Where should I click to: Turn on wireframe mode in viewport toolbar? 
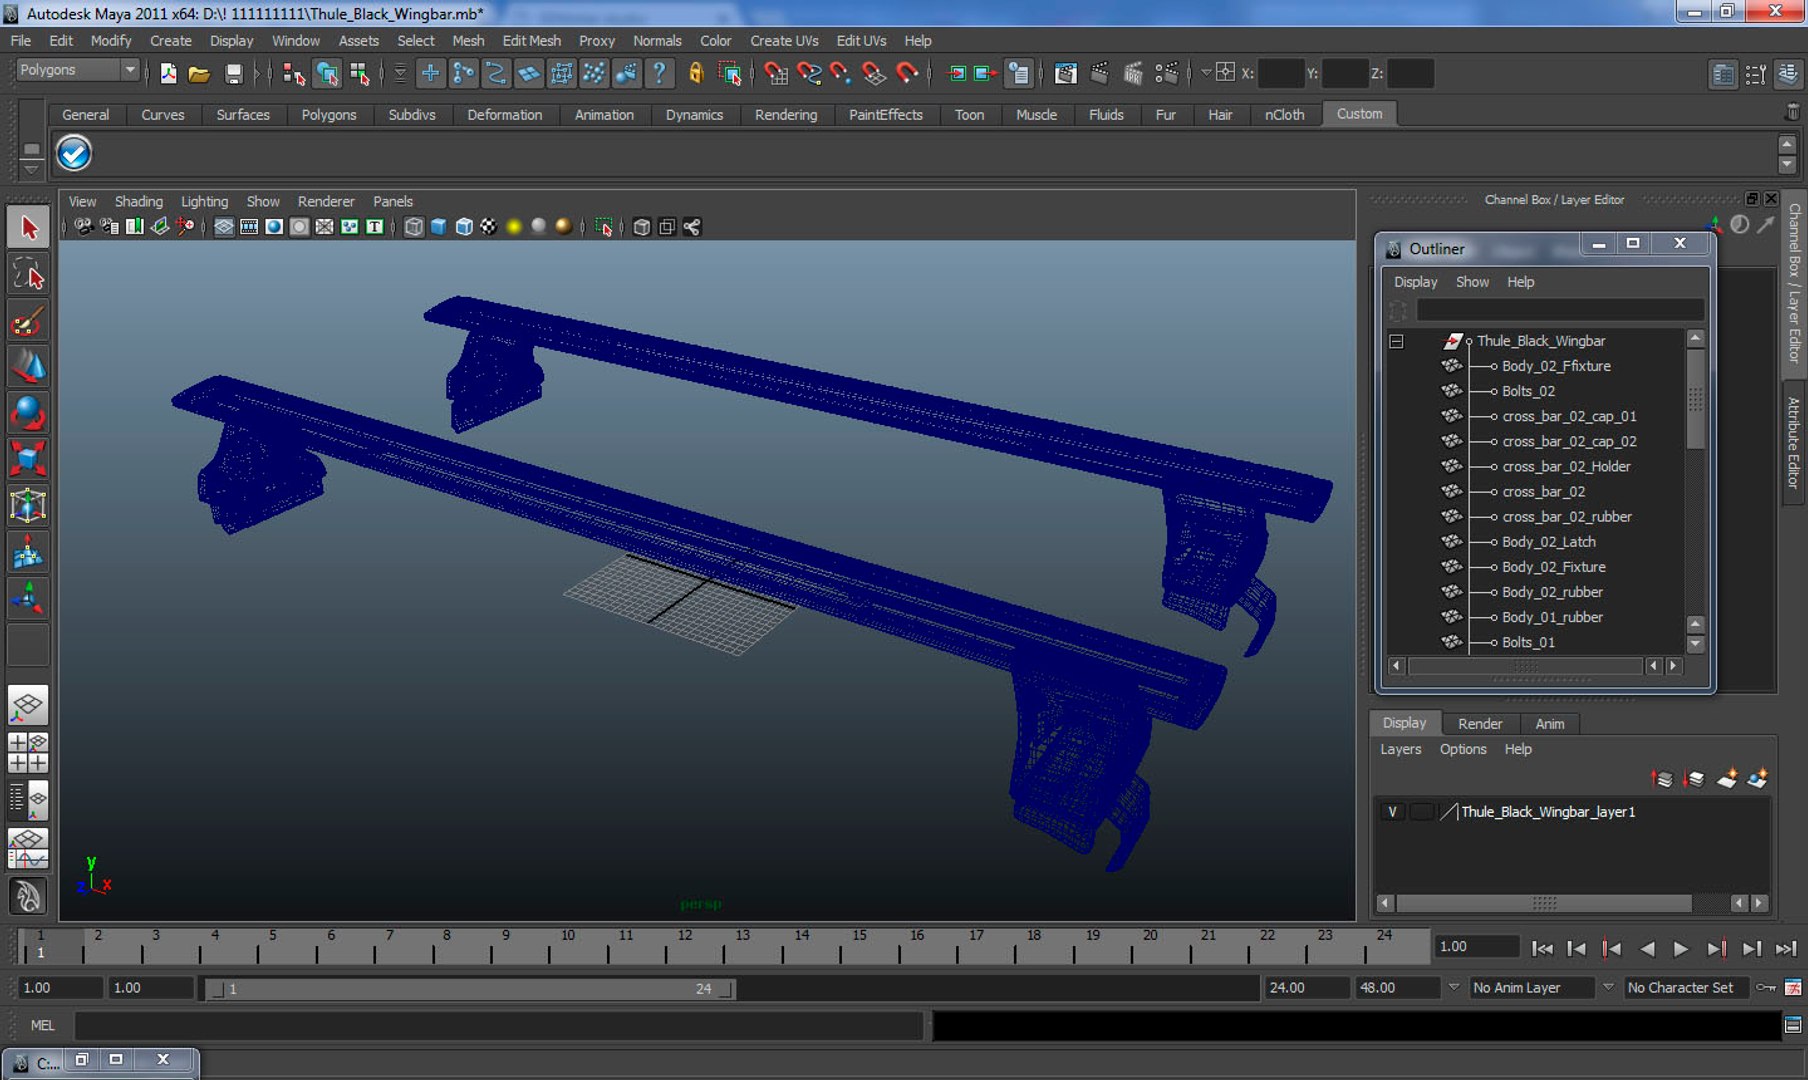coord(413,227)
